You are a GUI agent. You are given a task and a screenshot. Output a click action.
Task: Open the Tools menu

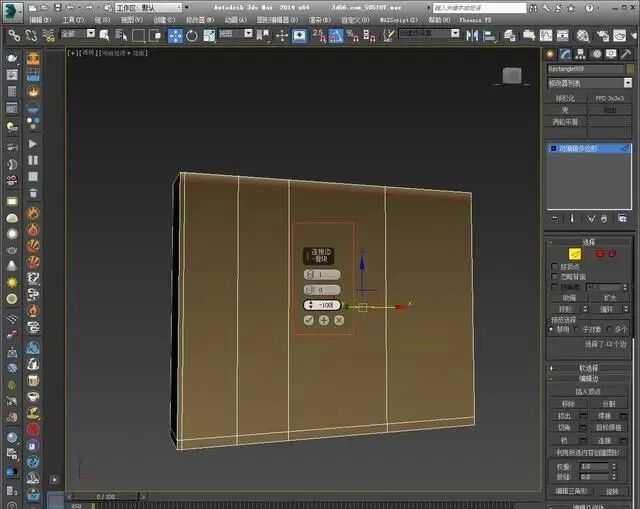(73, 20)
